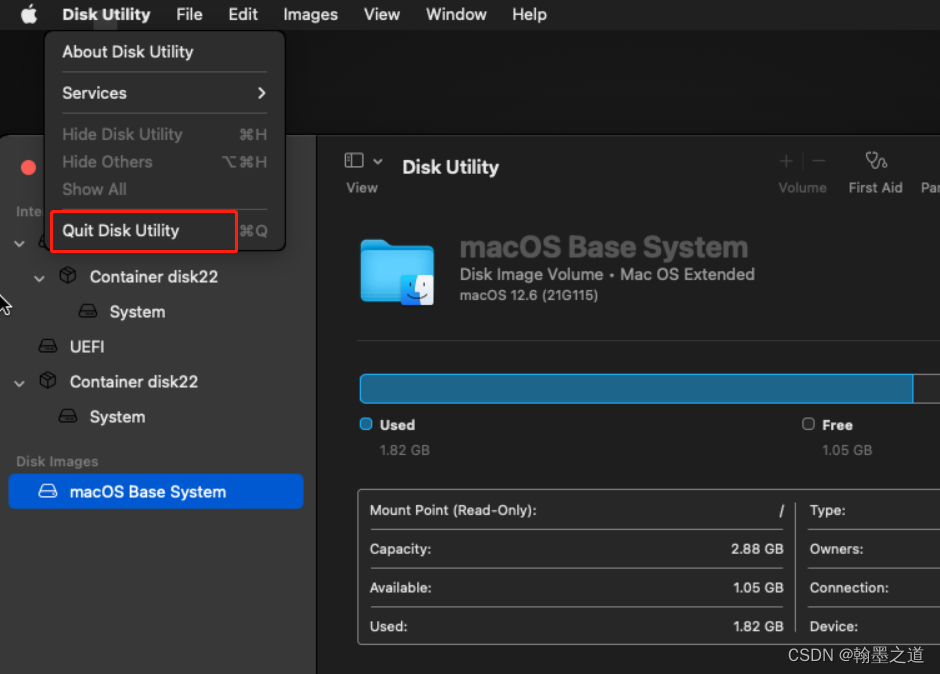Image resolution: width=940 pixels, height=674 pixels.
Task: Click the red close window button
Action: [28, 167]
